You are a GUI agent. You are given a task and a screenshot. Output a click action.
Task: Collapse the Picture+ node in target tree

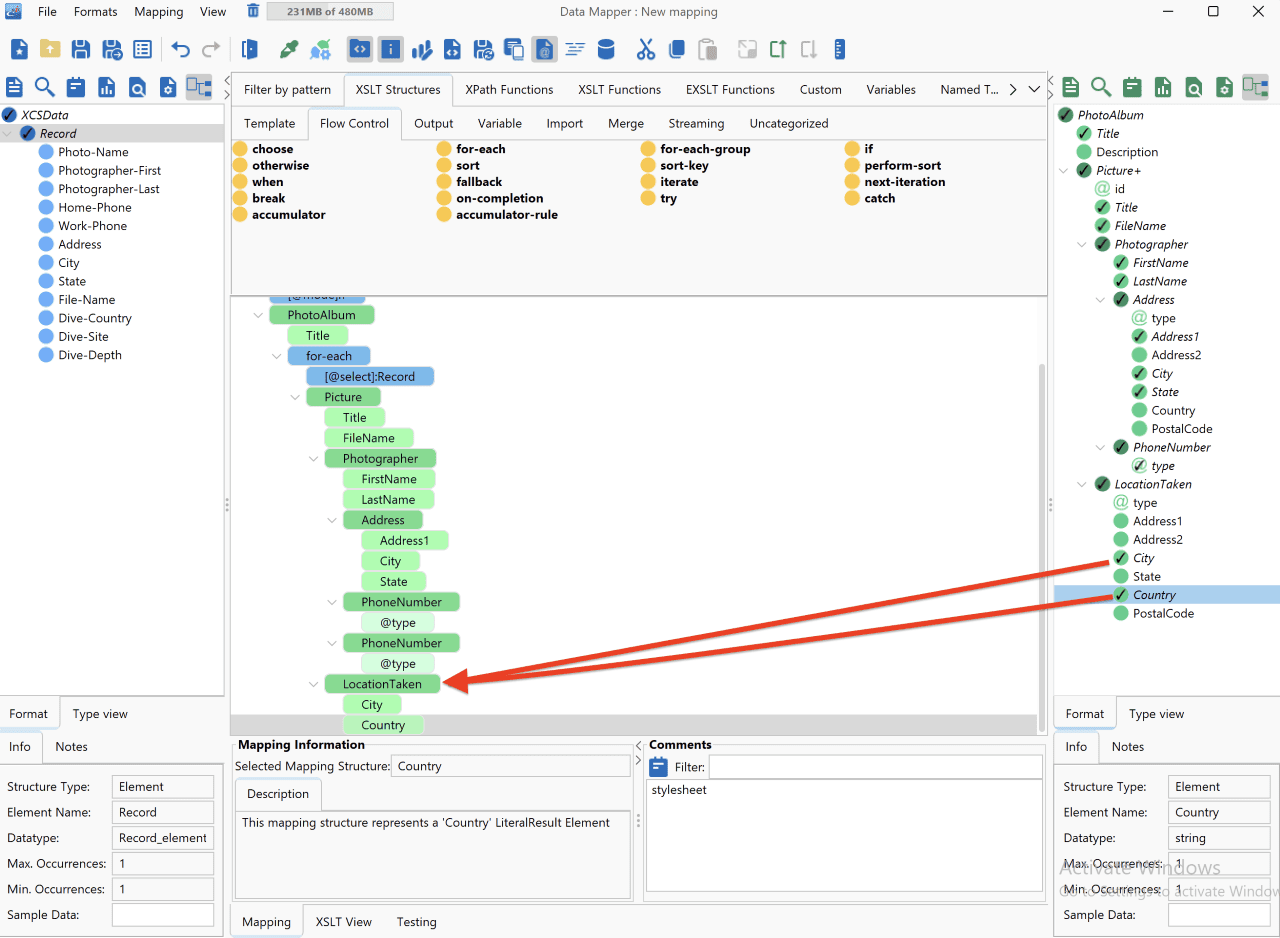click(x=1064, y=171)
